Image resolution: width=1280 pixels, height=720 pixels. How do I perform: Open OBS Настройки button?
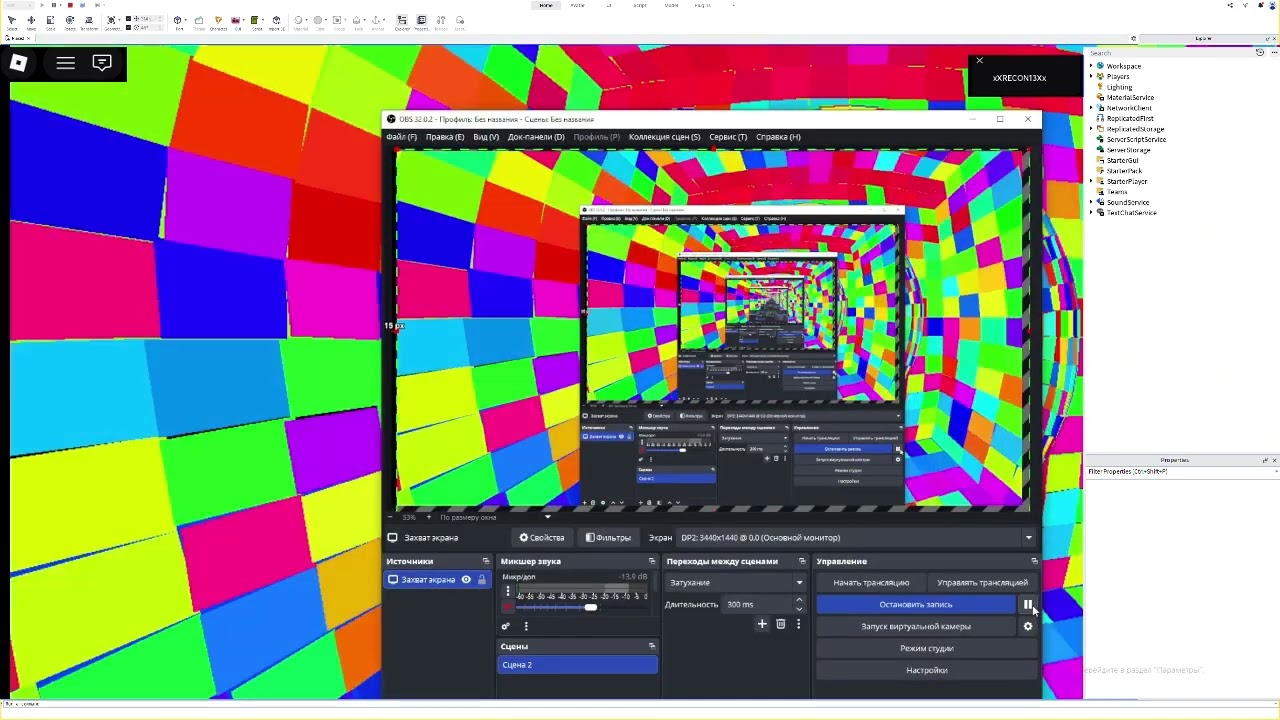(927, 671)
